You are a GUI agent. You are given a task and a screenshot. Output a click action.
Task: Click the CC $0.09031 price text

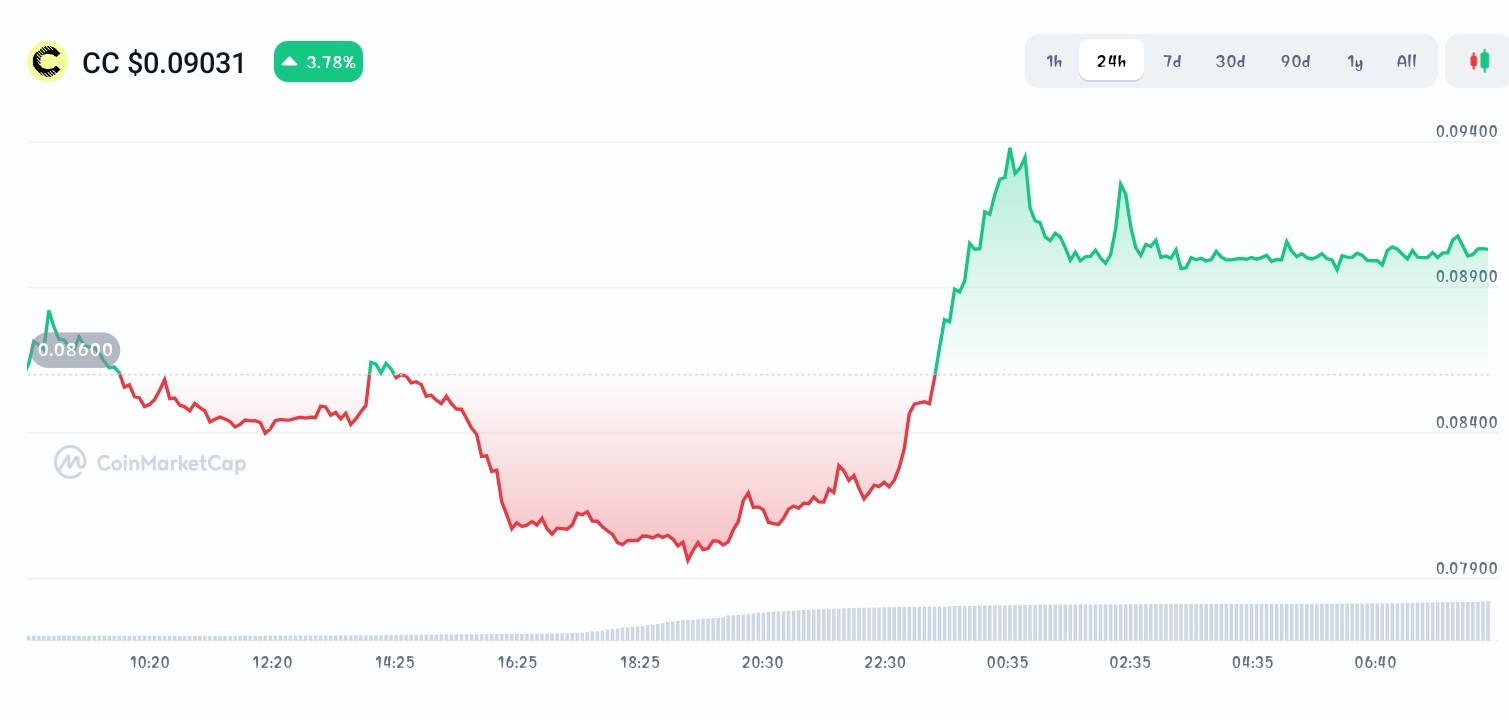[x=164, y=63]
